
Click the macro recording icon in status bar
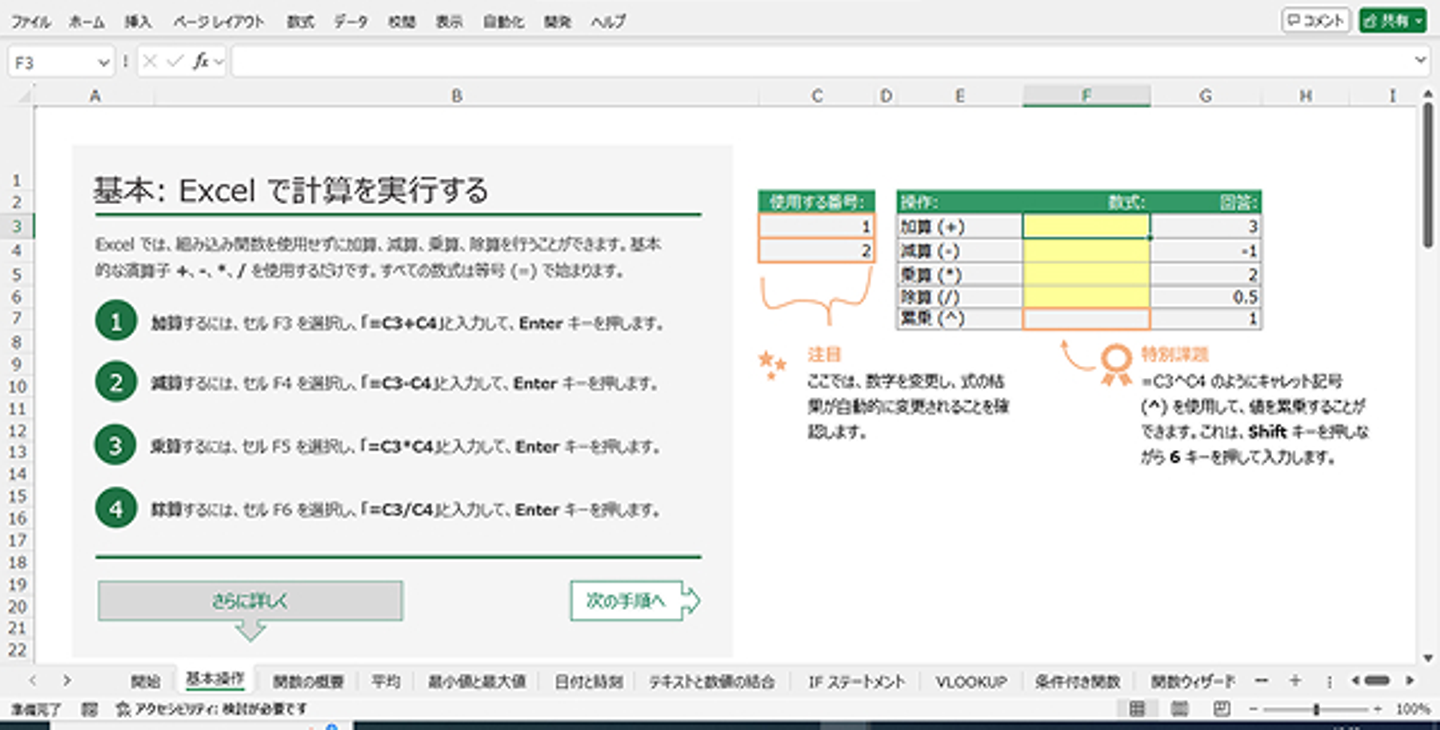click(x=89, y=709)
